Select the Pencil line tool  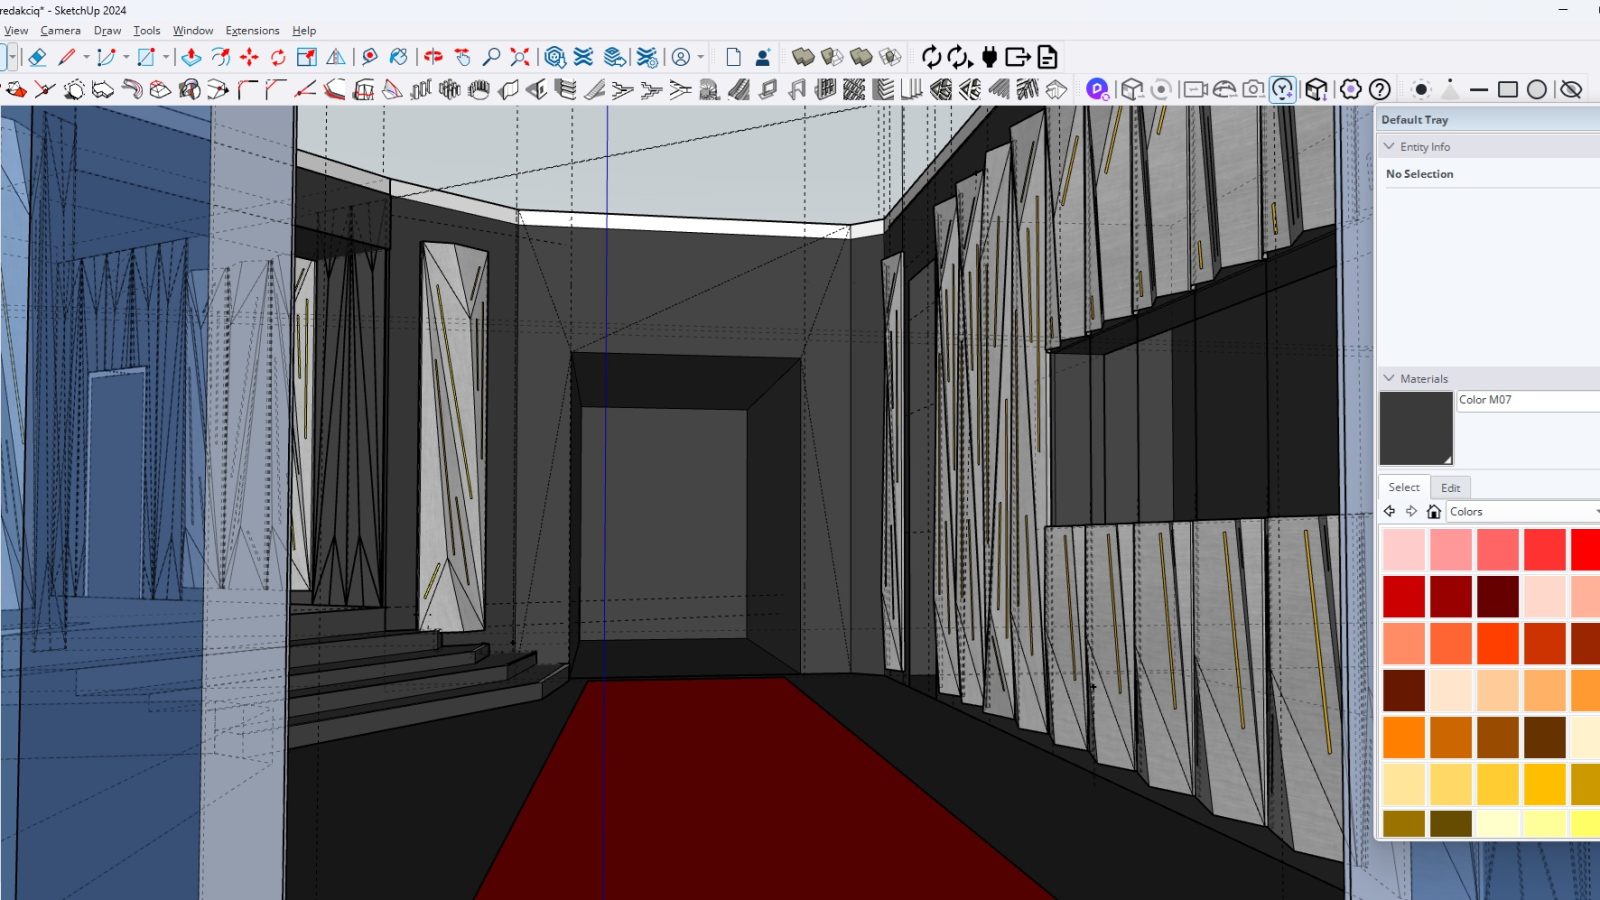[67, 57]
